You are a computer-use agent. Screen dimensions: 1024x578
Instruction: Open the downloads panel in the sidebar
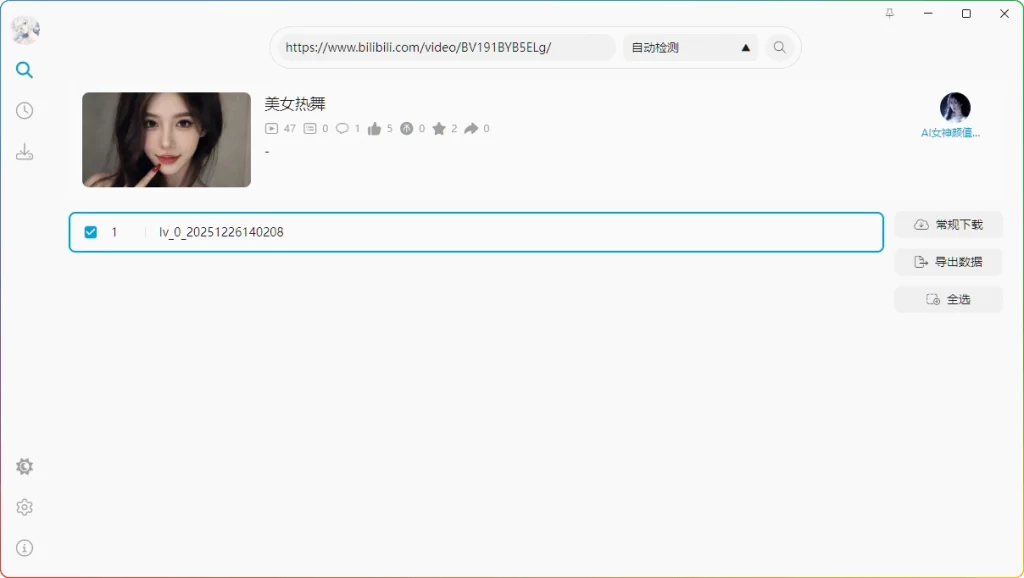pyautogui.click(x=24, y=151)
